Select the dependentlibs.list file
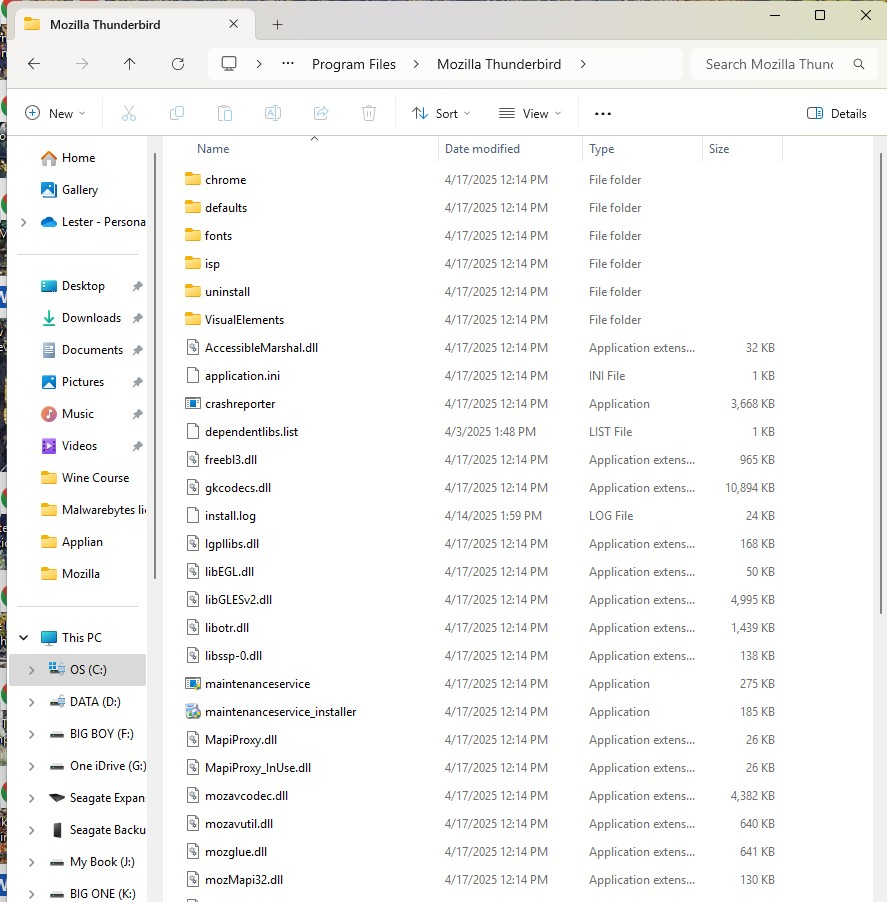The height and width of the screenshot is (902, 887). [251, 432]
